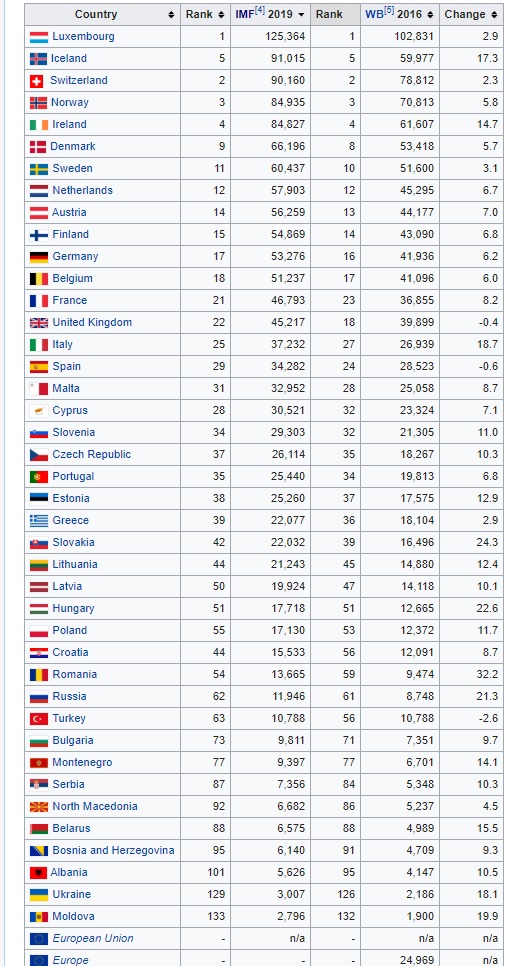Click the United Kingdom flag icon
This screenshot has height=966, width=509.
(38, 323)
